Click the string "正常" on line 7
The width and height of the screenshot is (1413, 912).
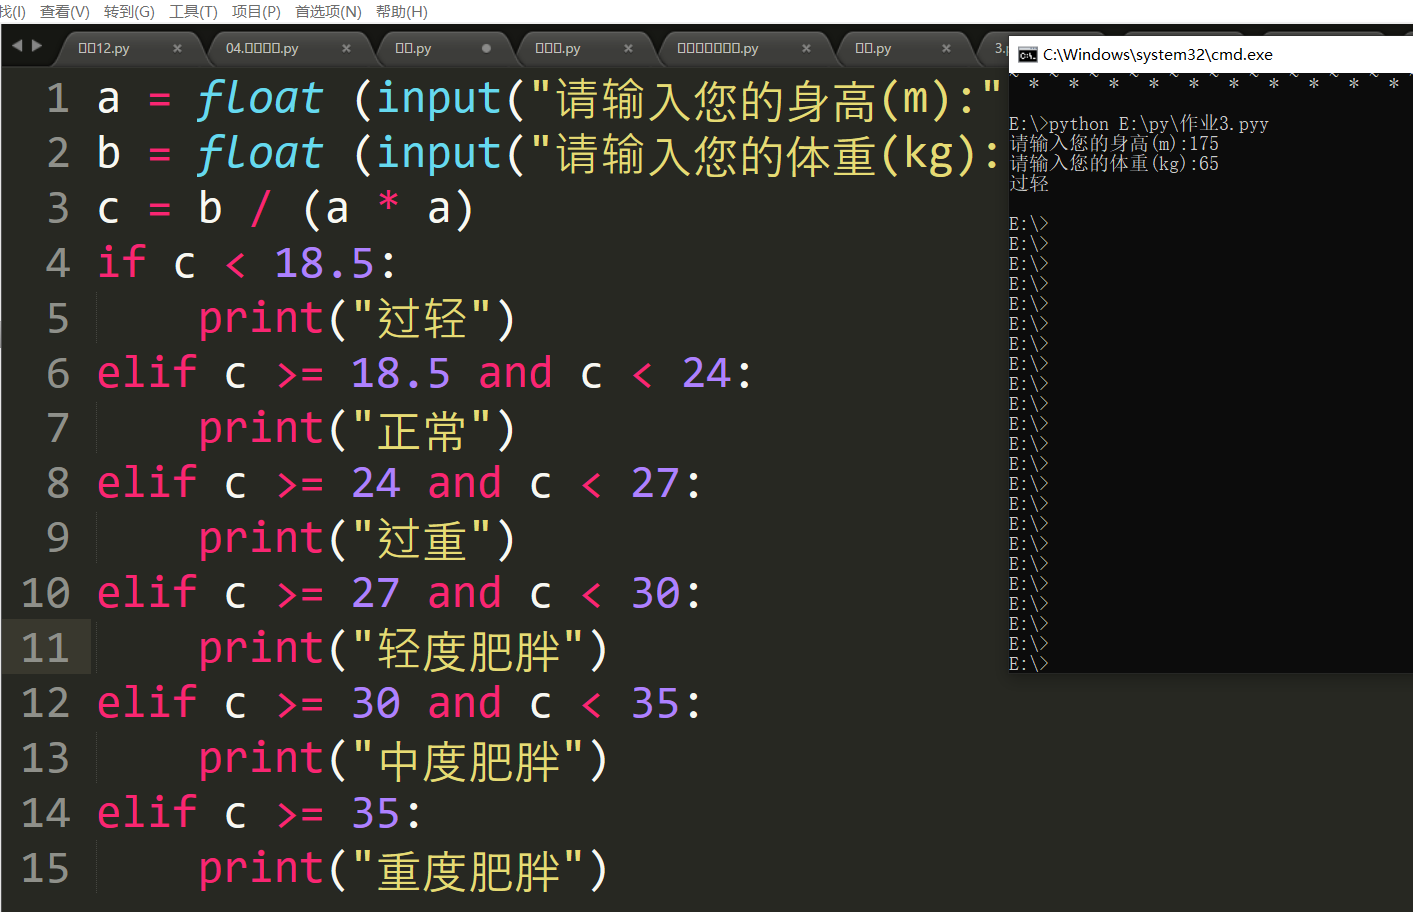(422, 429)
